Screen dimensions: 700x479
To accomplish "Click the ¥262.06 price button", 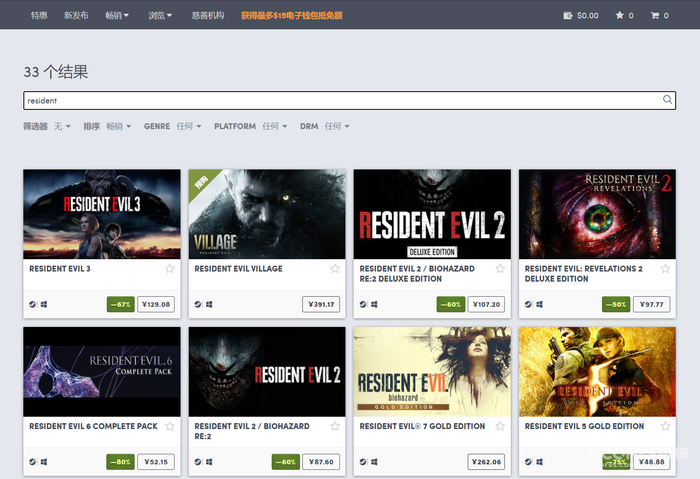I will tap(486, 462).
